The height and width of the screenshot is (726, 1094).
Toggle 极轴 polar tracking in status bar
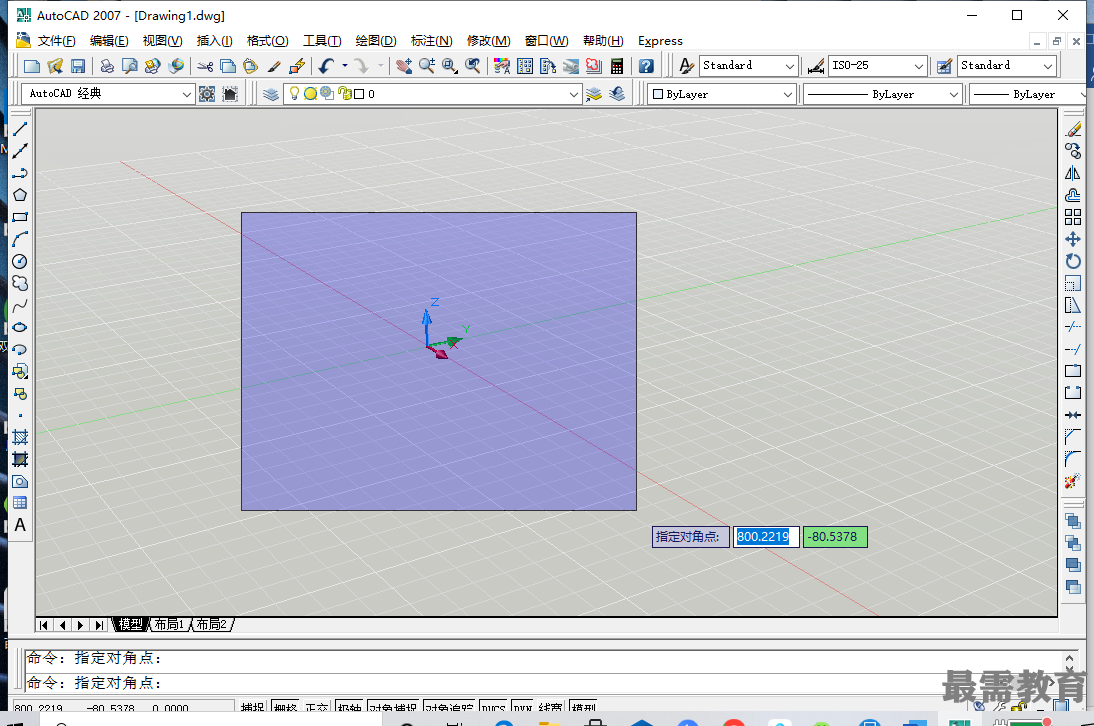349,707
